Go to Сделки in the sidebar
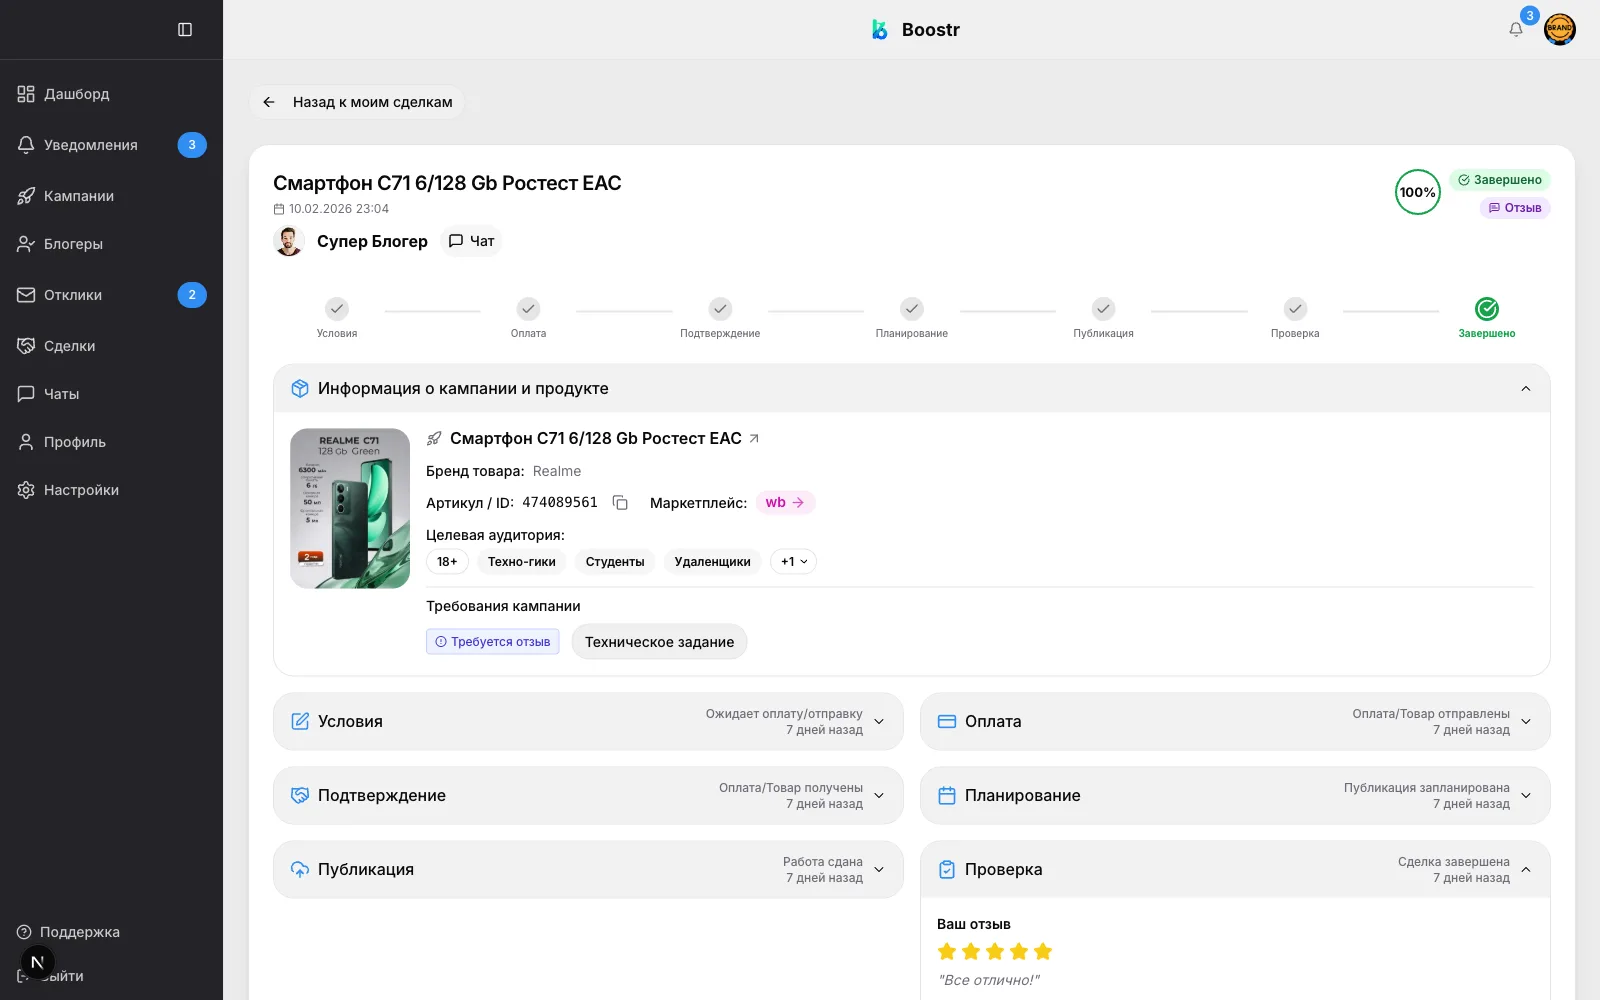1600x1000 pixels. (69, 346)
